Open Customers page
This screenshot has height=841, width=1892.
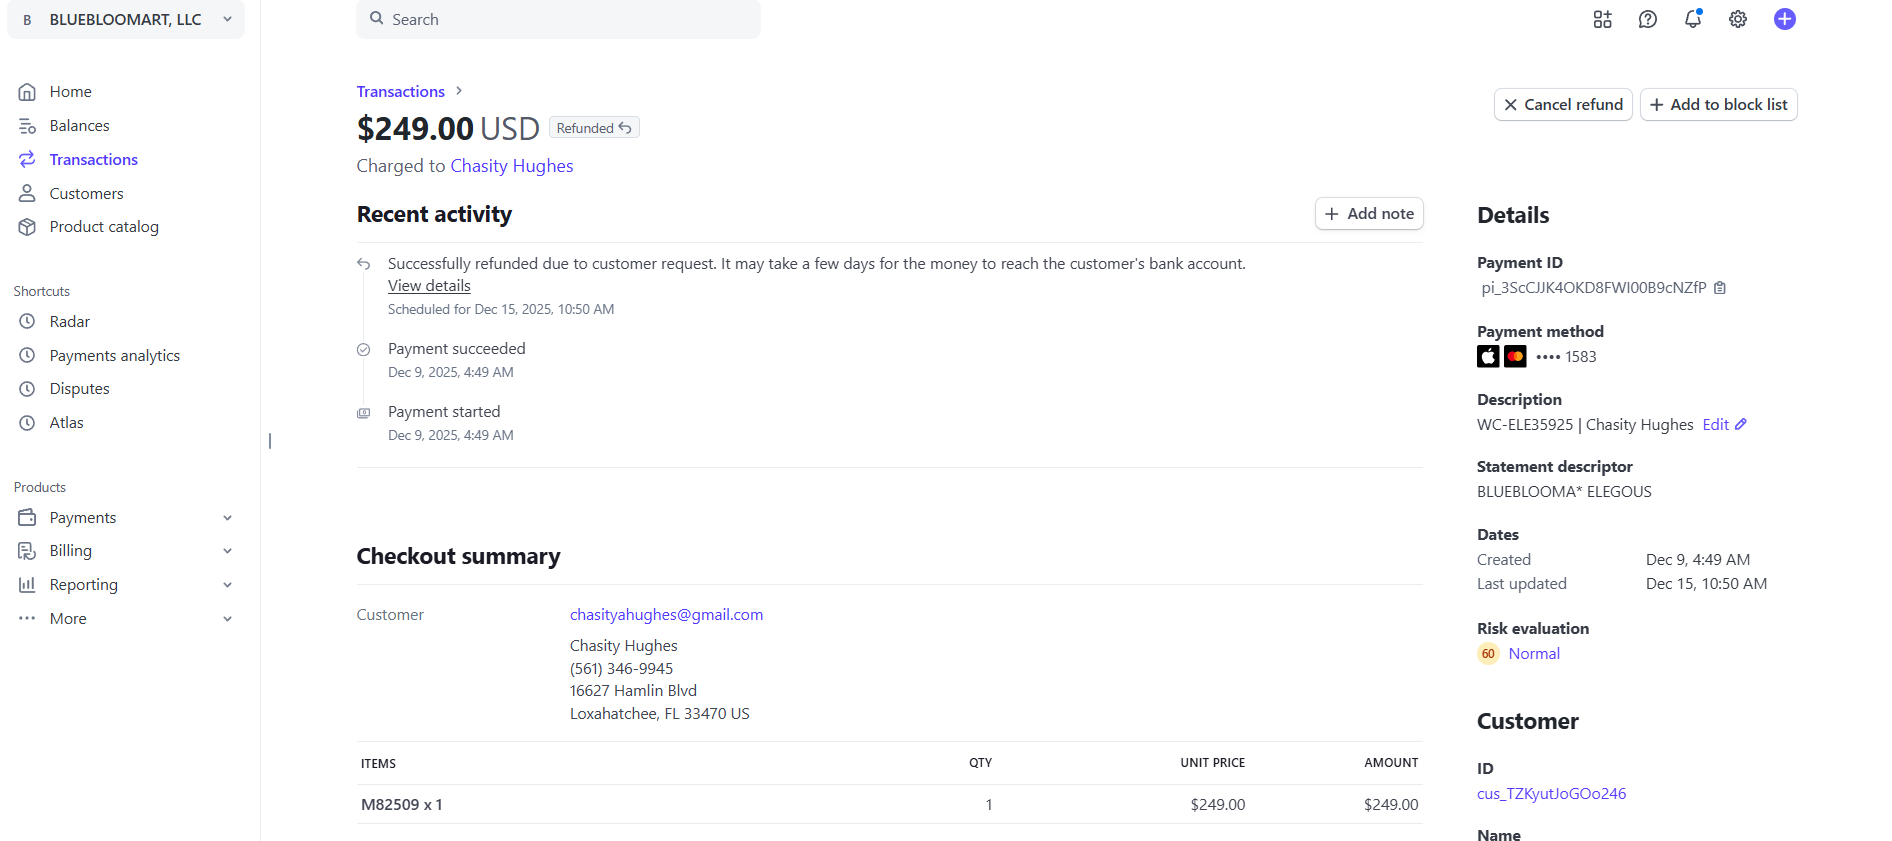(86, 194)
